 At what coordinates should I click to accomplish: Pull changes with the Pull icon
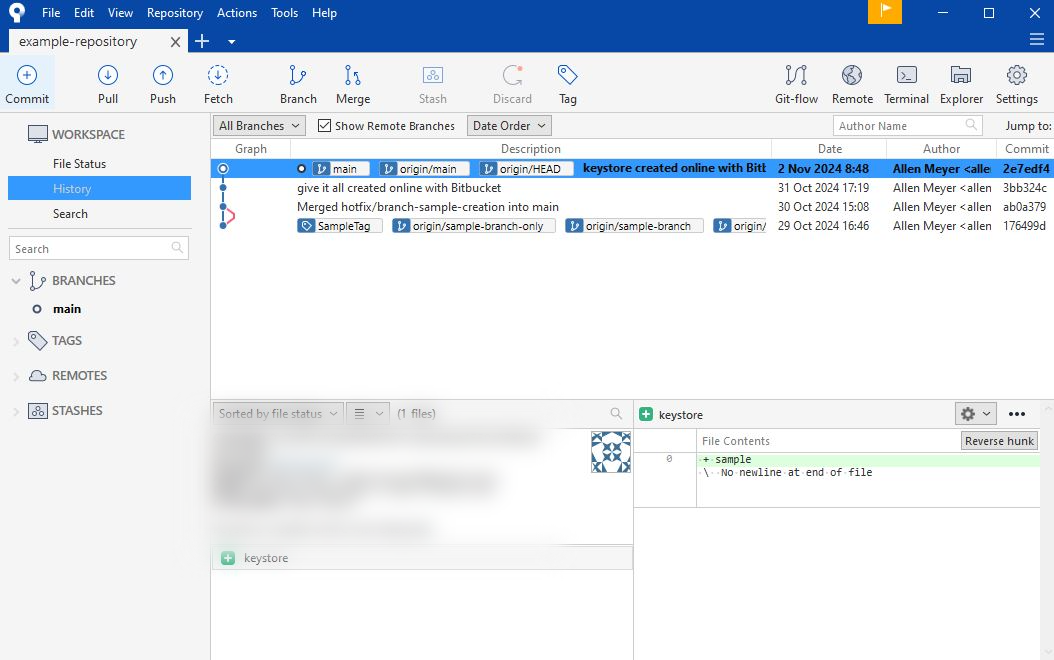tap(108, 76)
